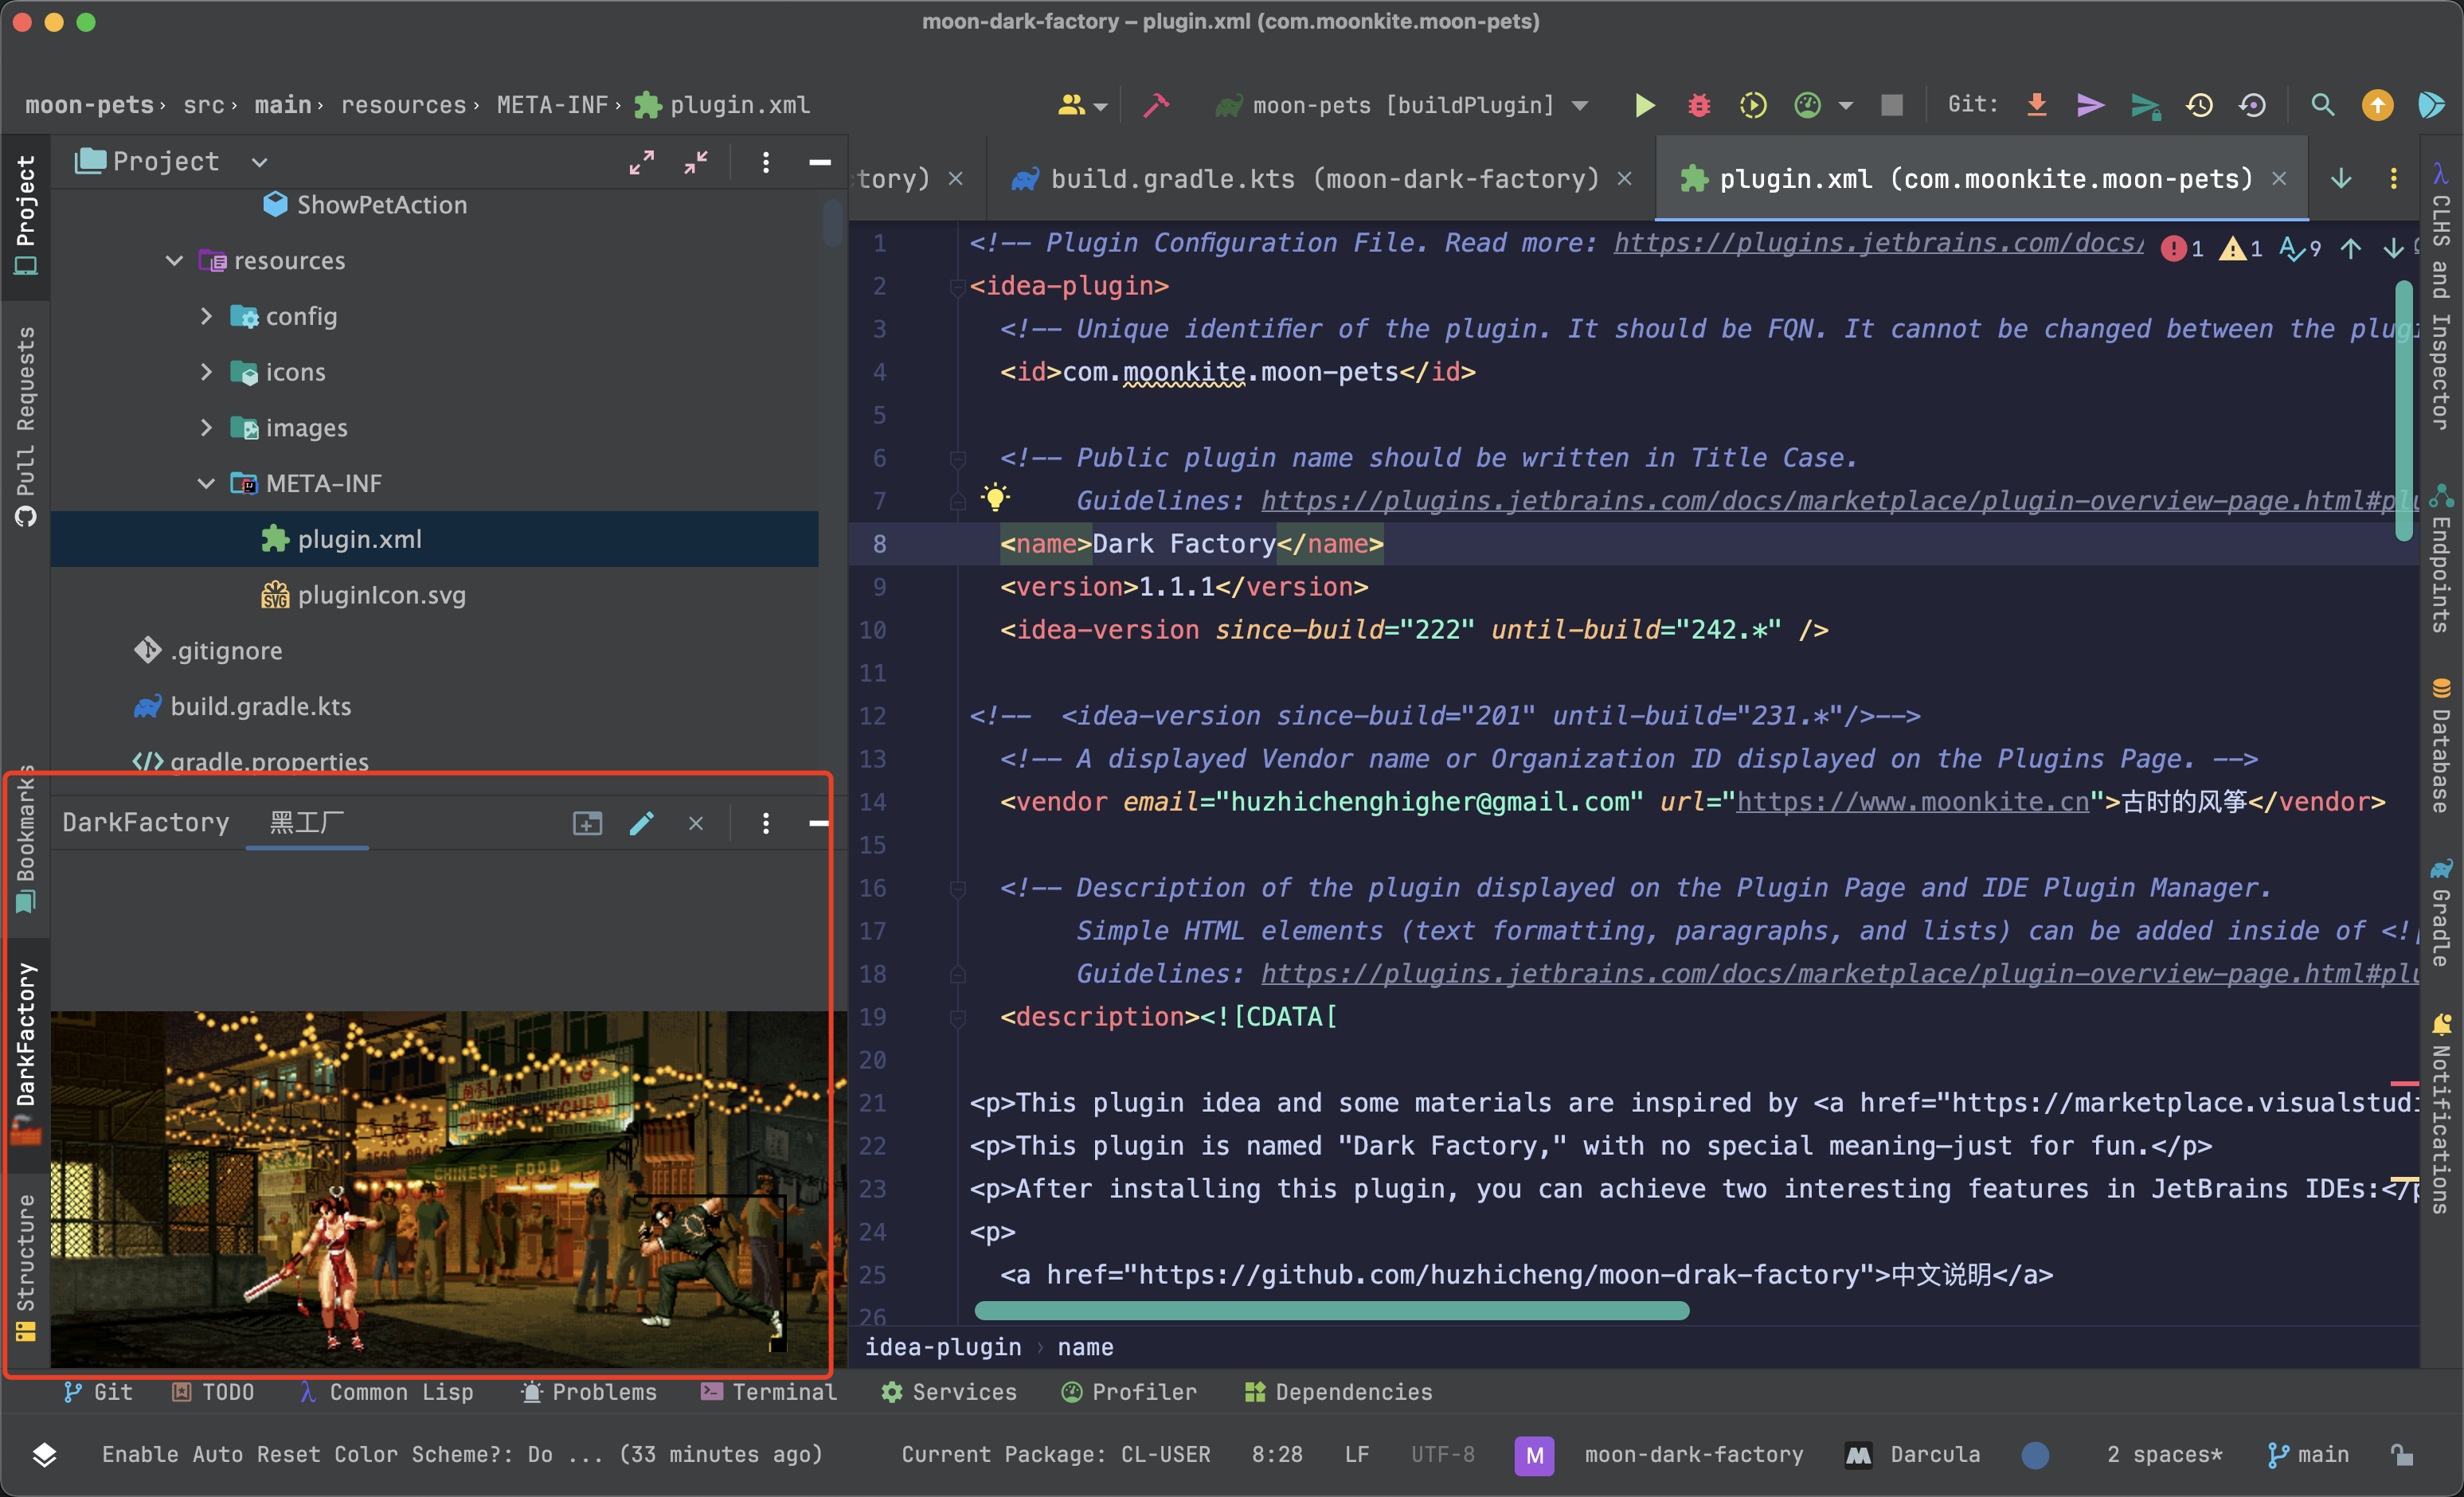Open Search Everywhere magnifier icon
The width and height of the screenshot is (2464, 1497).
coord(2322,105)
